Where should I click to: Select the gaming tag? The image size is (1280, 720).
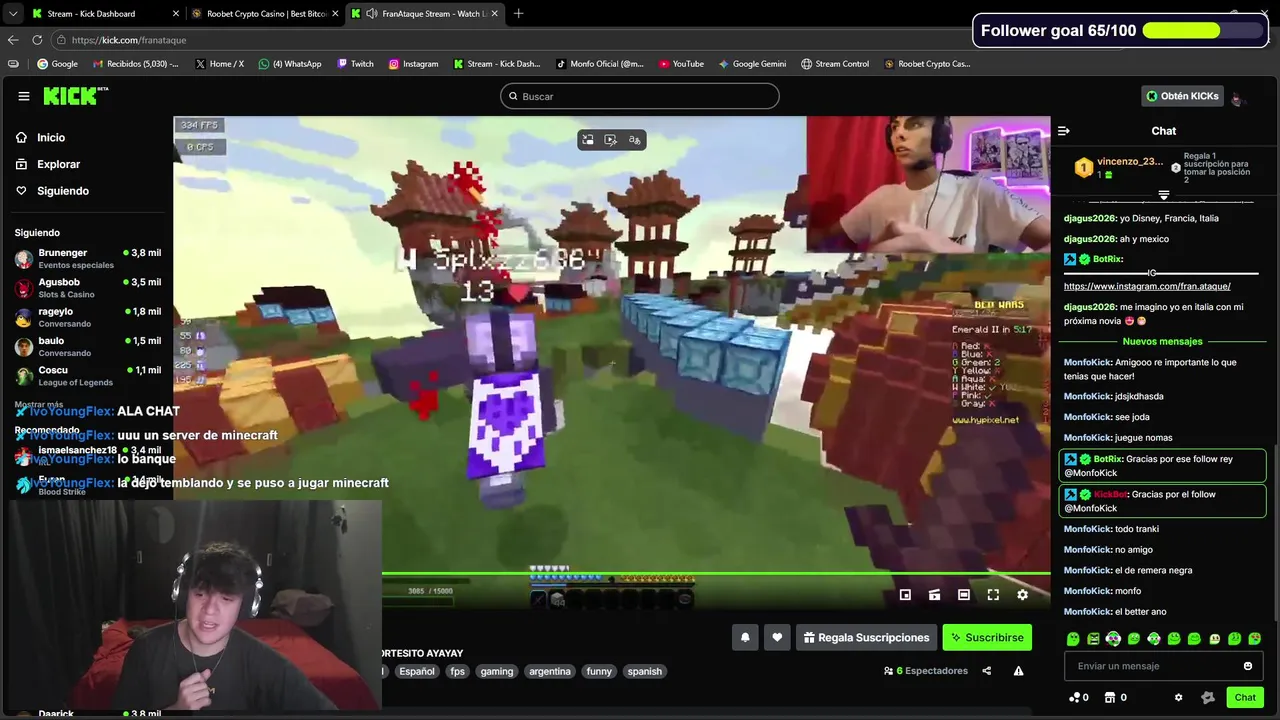click(x=496, y=671)
